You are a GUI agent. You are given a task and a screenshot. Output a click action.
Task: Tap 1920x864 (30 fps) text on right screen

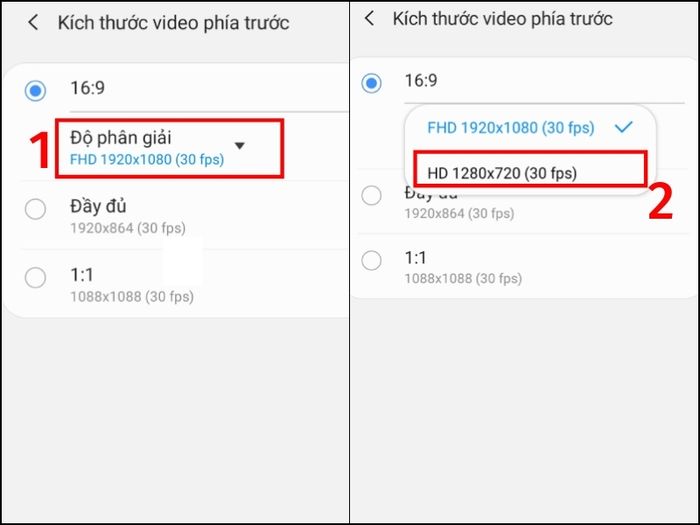[459, 213]
